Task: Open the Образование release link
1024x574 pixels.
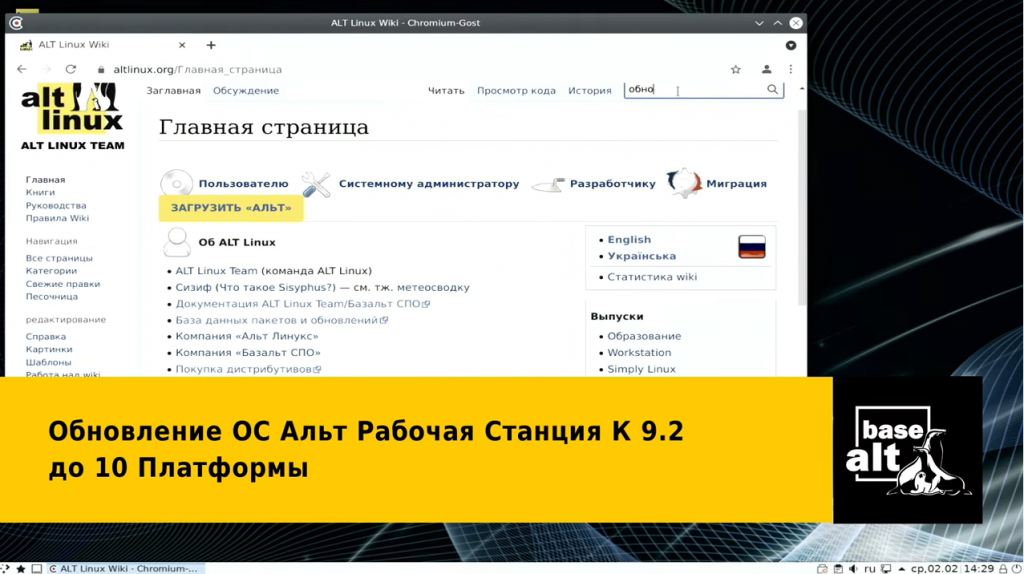Action: coord(644,336)
